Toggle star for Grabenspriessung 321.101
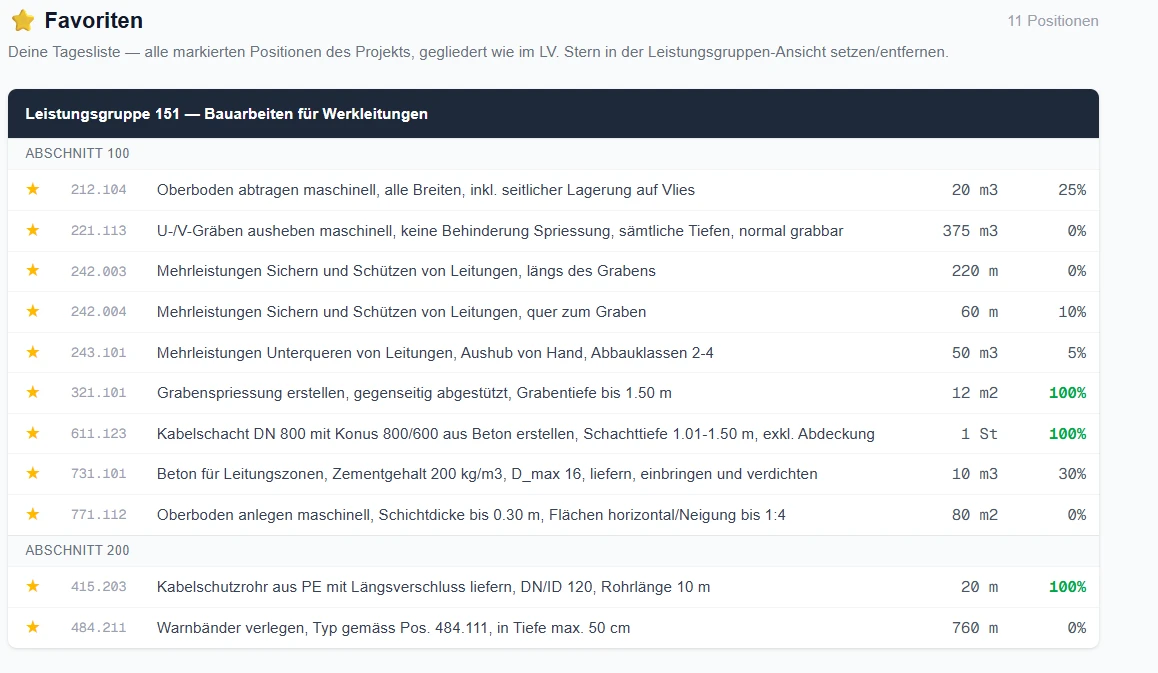 (32, 392)
